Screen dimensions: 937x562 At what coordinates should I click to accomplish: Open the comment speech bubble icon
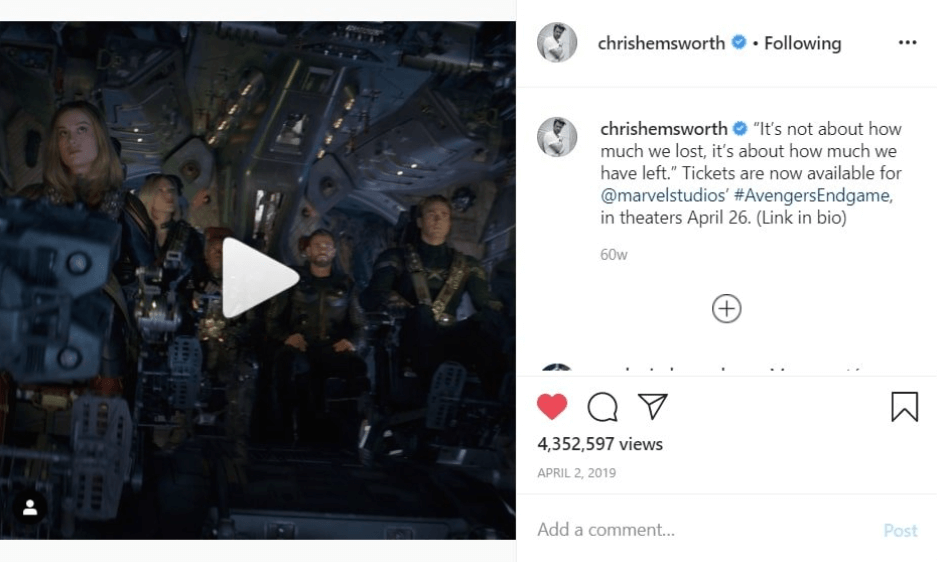[x=602, y=407]
